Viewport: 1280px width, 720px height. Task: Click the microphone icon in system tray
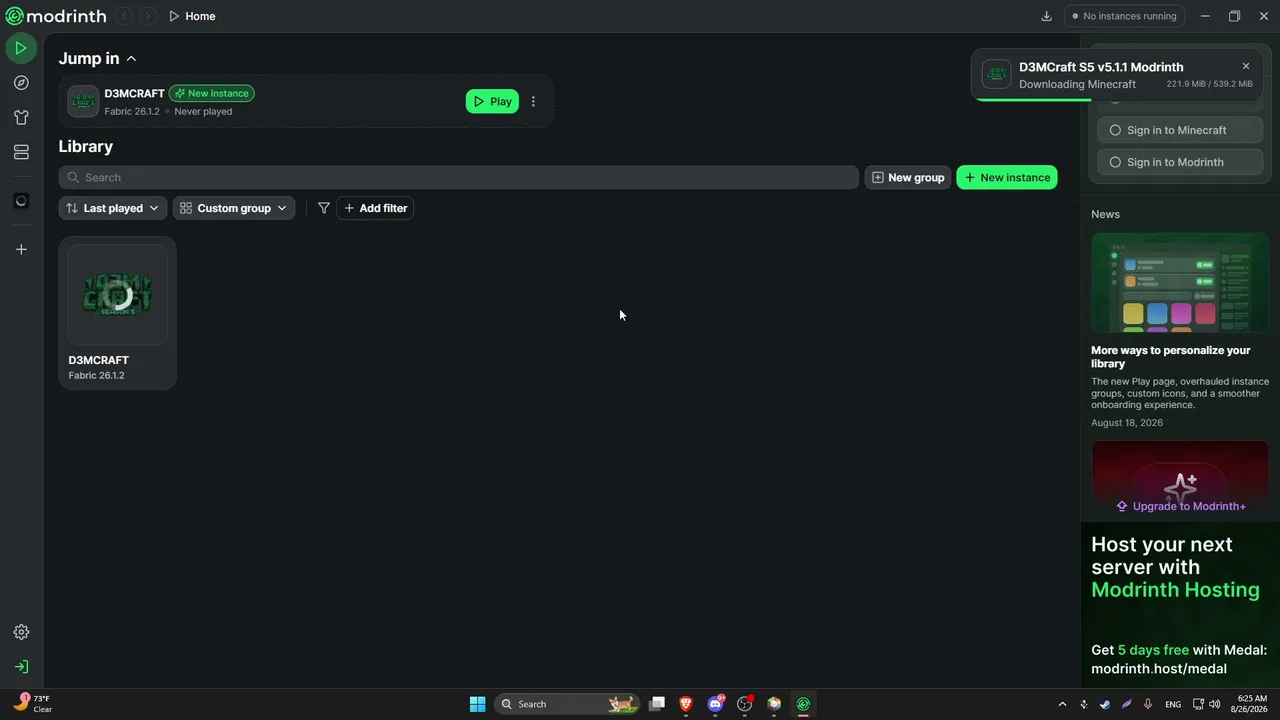click(x=1148, y=704)
